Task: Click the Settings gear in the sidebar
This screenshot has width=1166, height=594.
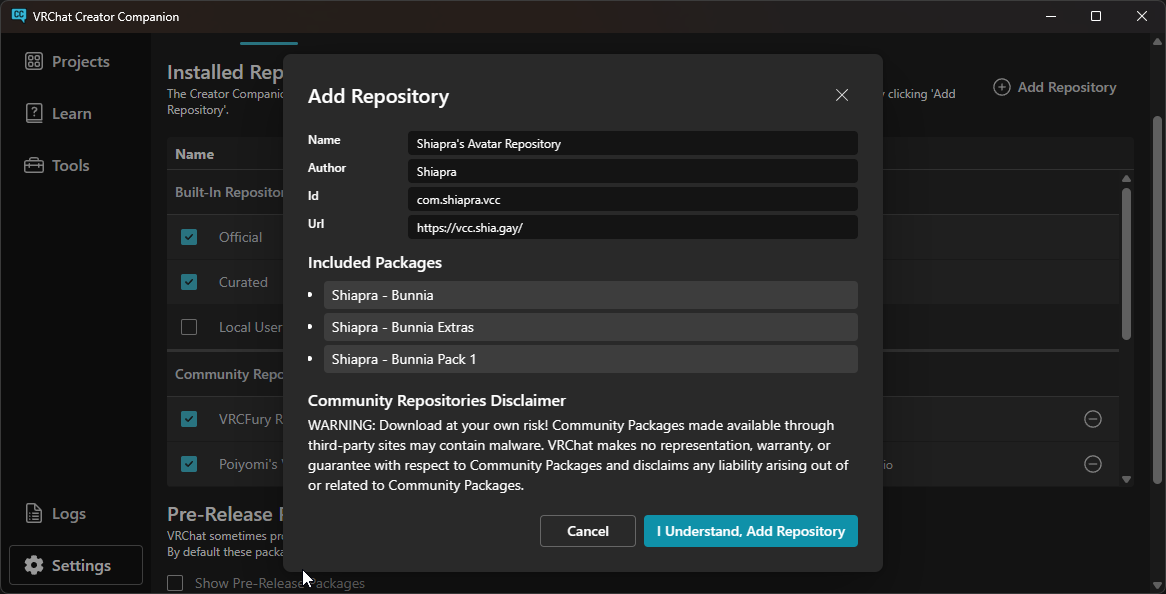Action: point(34,566)
